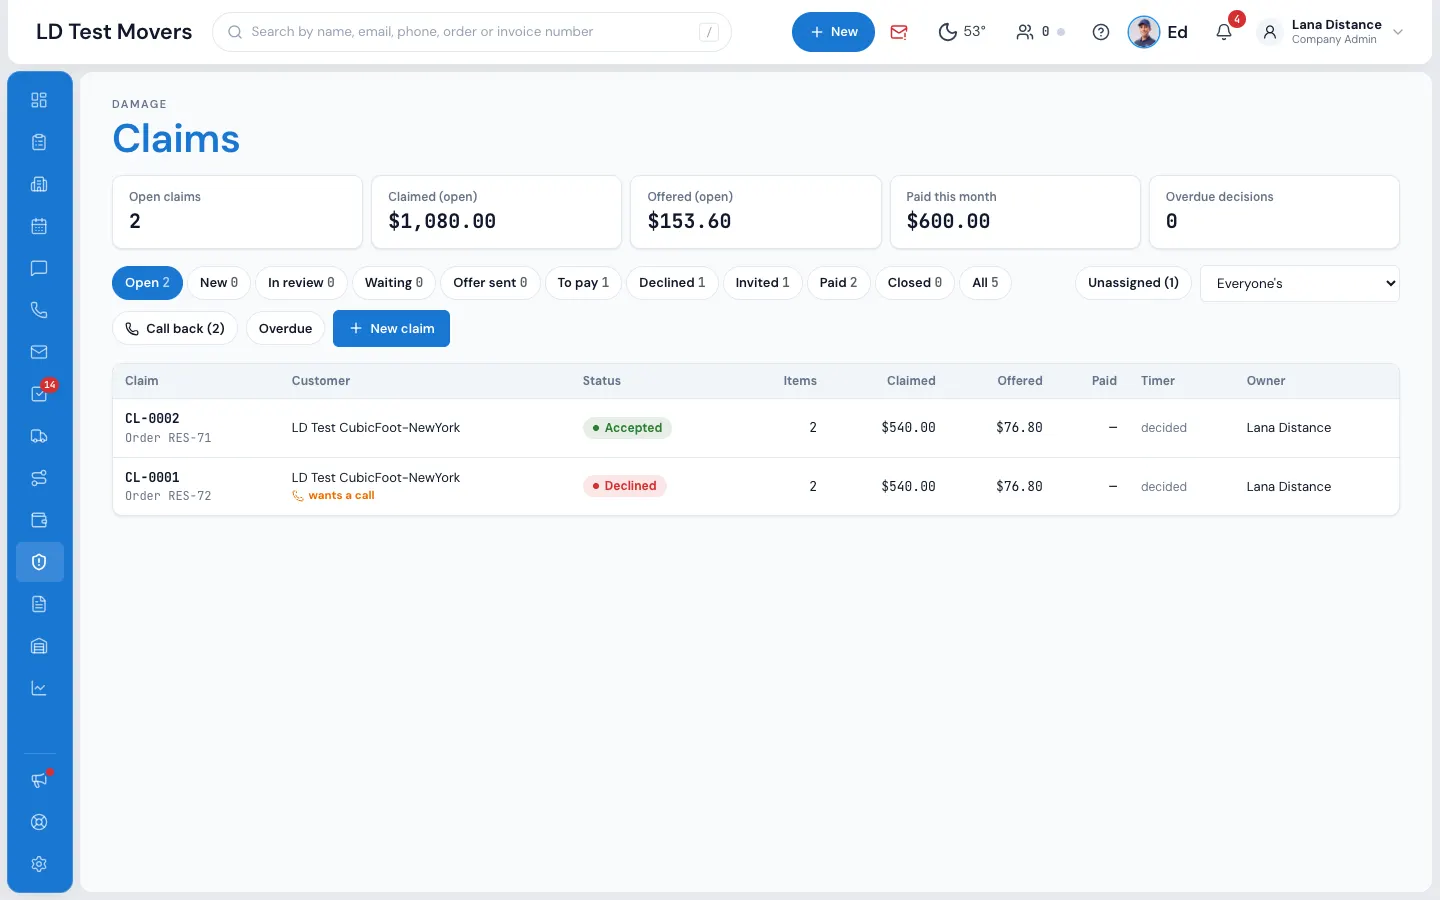Open the calendar icon in sidebar
The image size is (1440, 900).
[x=39, y=226]
